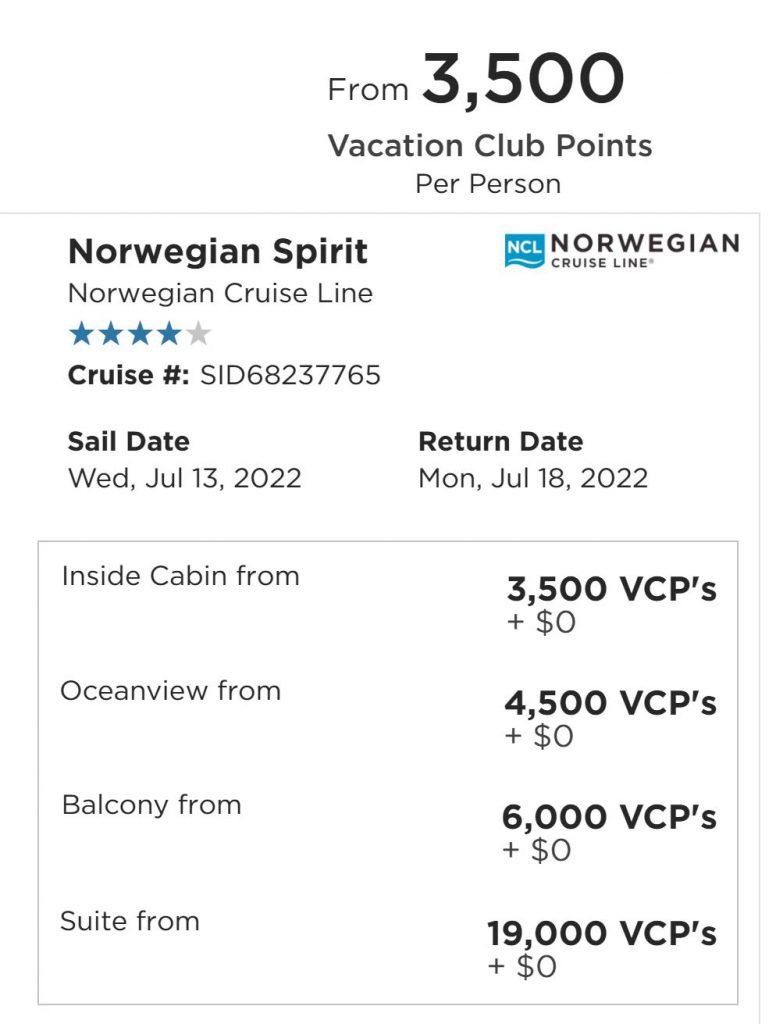Select the Oceanview from row

(388, 713)
